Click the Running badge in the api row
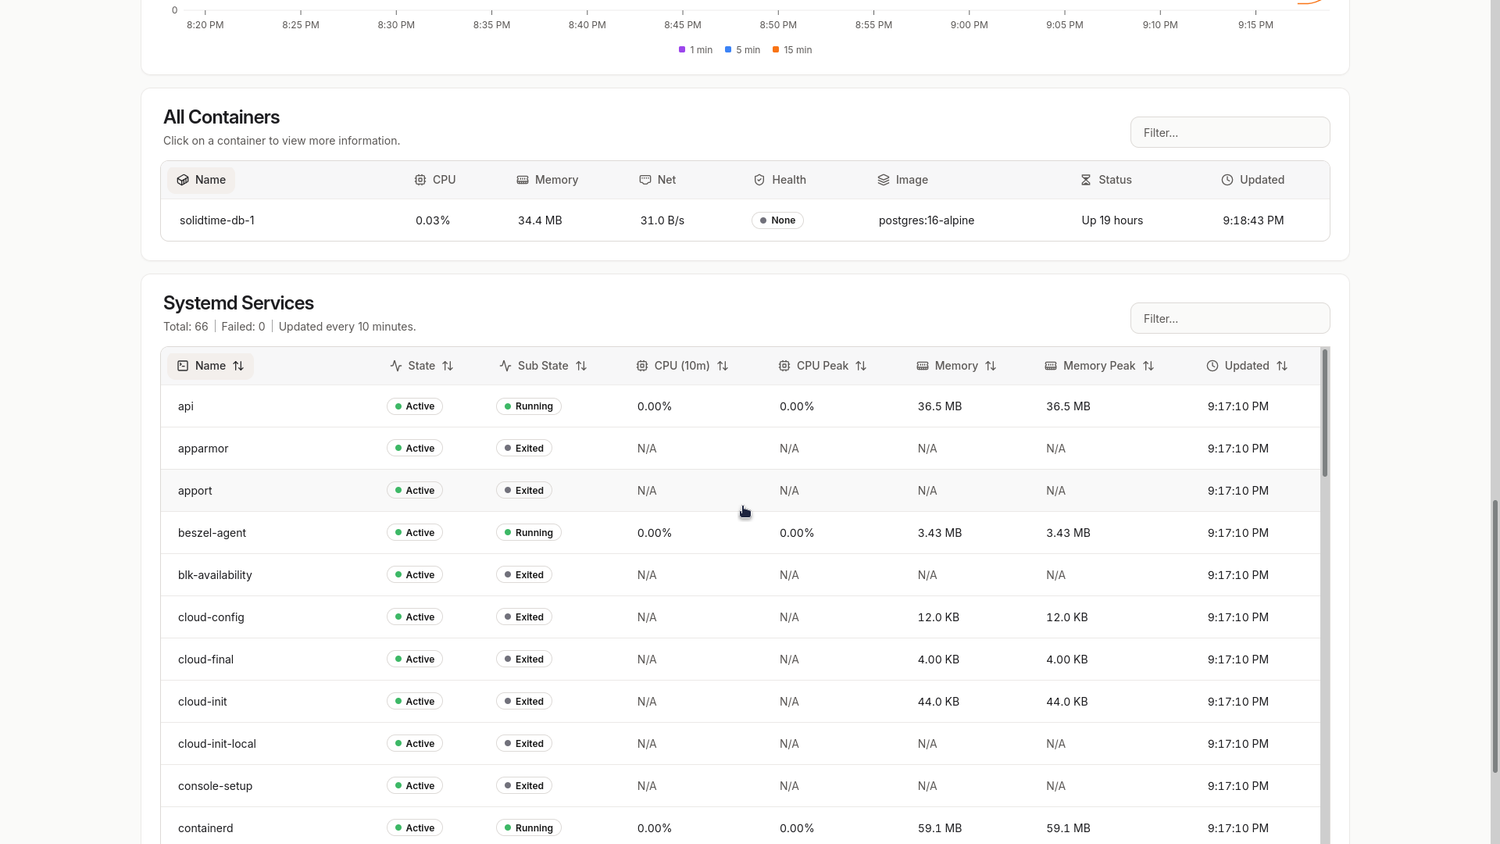 529,406
